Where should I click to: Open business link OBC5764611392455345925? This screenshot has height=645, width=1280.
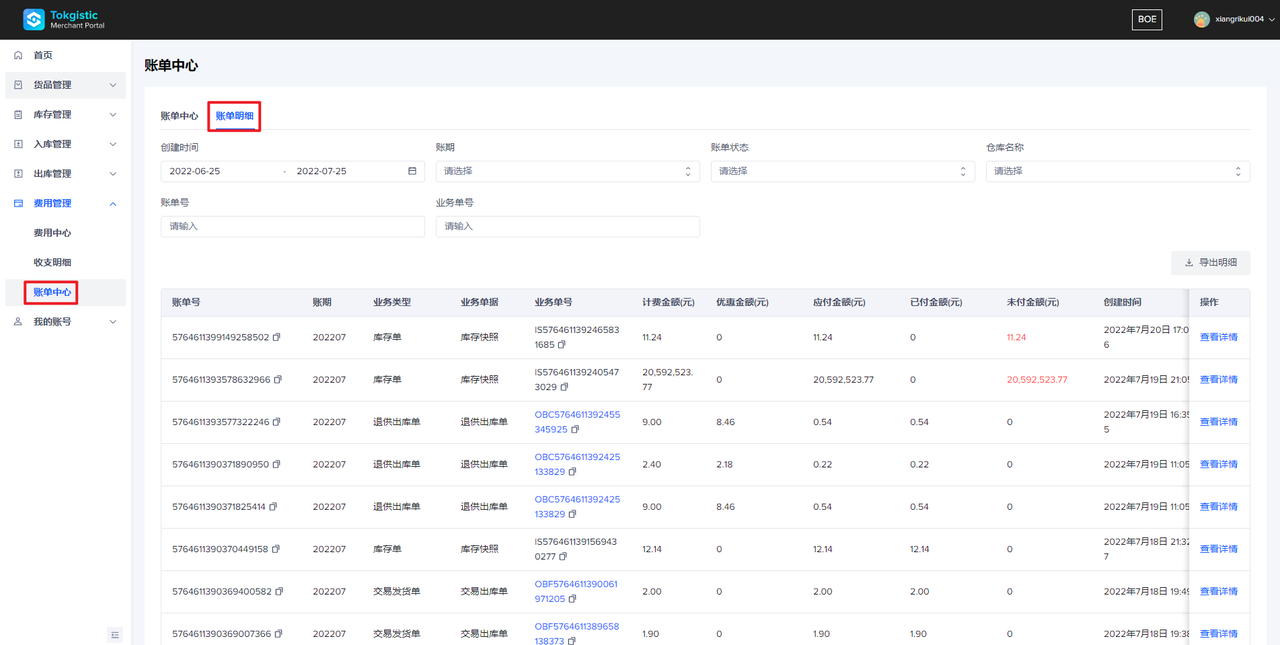pos(577,414)
